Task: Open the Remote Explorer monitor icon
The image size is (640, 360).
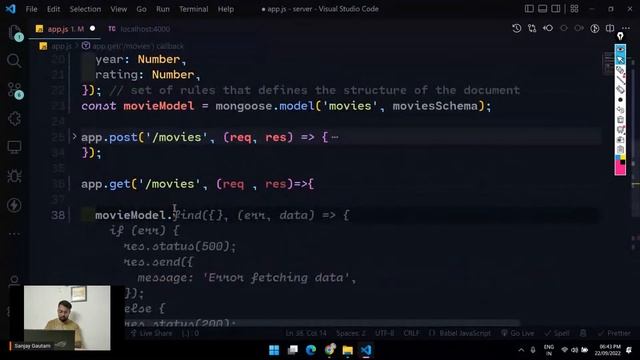Action: coord(14,147)
